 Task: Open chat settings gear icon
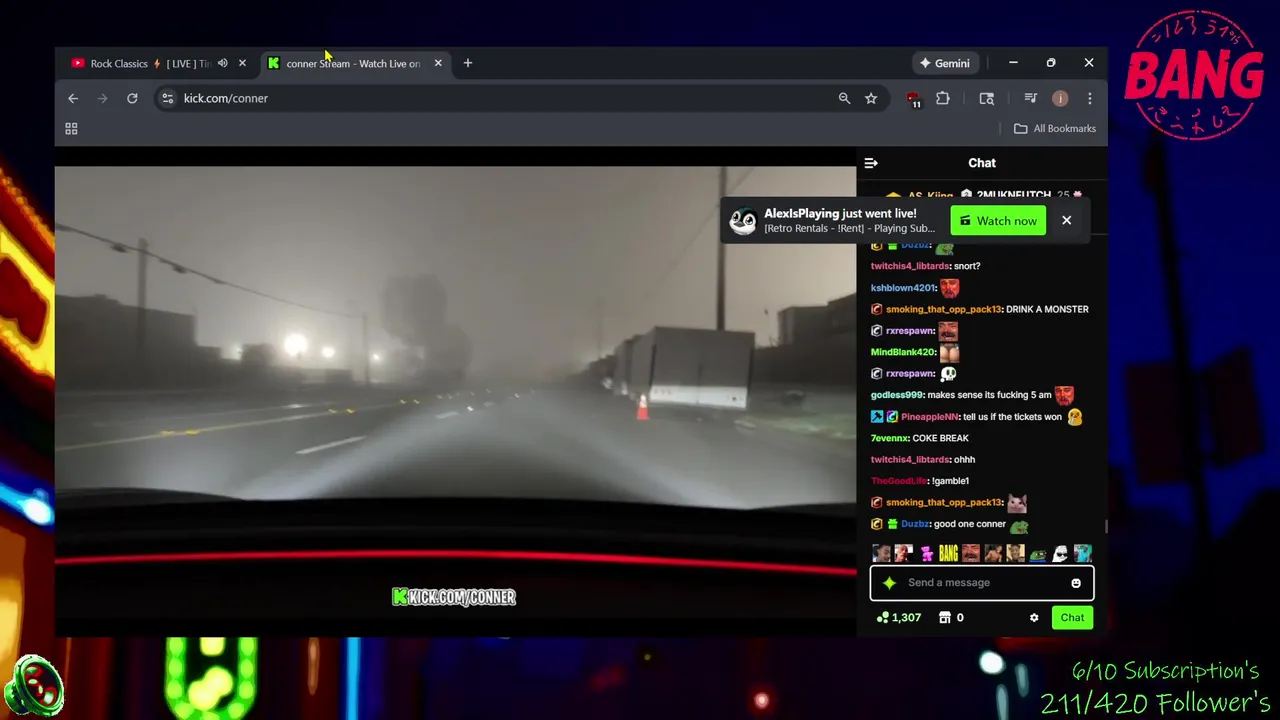tap(1034, 618)
